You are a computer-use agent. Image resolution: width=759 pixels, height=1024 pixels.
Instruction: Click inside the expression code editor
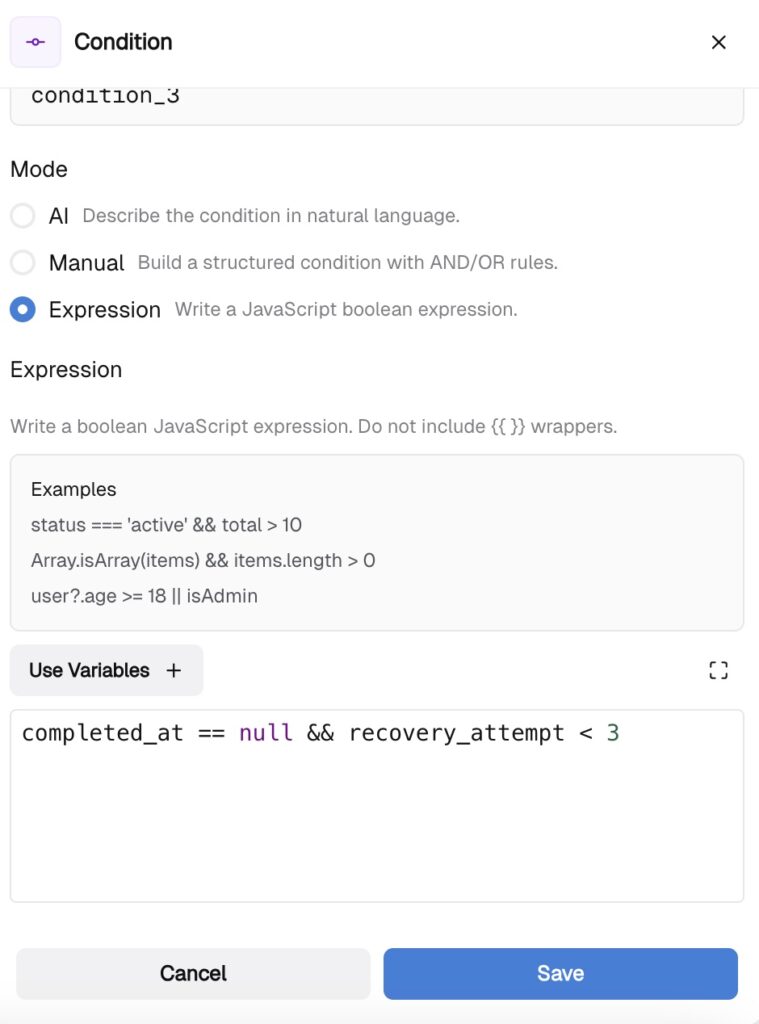coord(376,820)
